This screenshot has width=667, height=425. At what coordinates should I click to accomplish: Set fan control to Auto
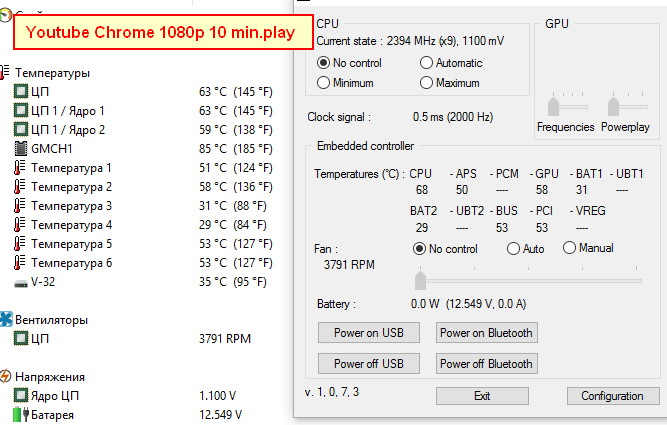click(513, 248)
